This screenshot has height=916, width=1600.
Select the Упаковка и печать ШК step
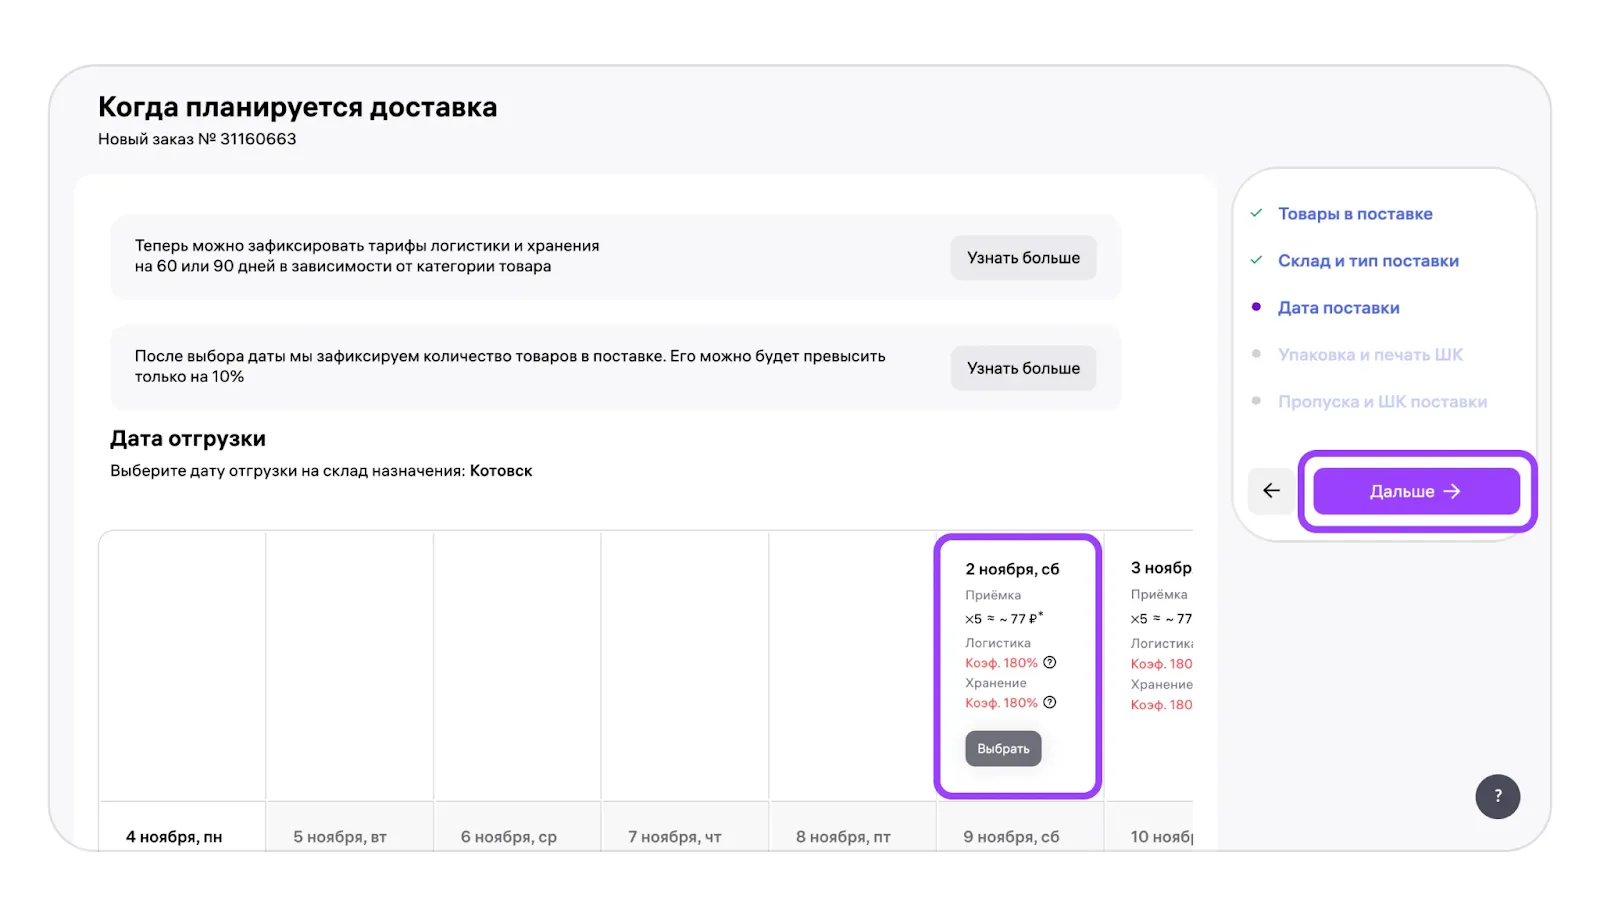(1369, 355)
